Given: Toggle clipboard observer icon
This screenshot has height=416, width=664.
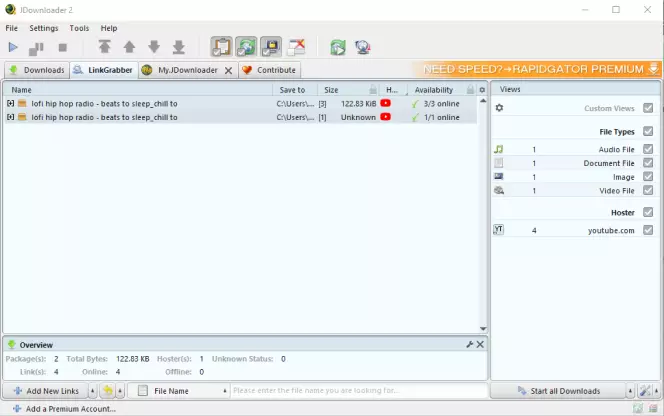Looking at the screenshot, I should point(221,47).
